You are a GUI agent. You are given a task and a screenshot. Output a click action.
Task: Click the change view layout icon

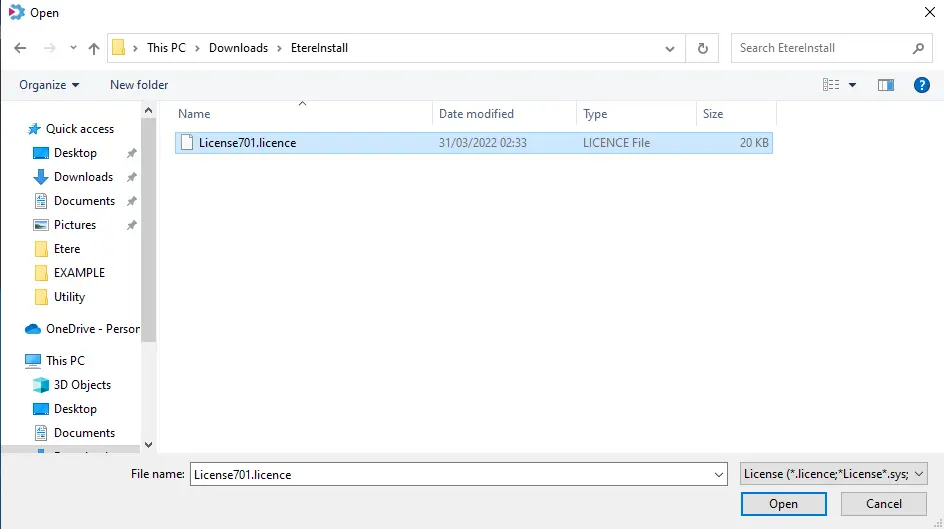click(x=831, y=85)
